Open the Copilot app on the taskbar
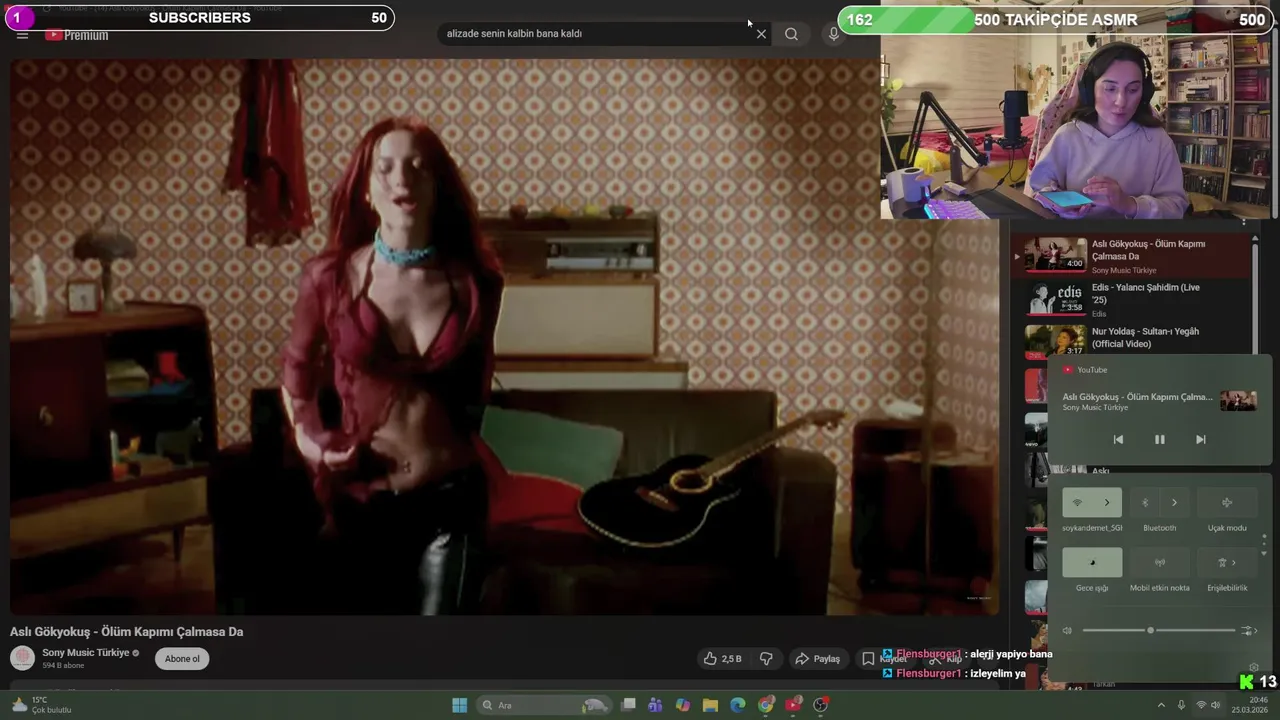This screenshot has width=1280, height=720. (683, 705)
